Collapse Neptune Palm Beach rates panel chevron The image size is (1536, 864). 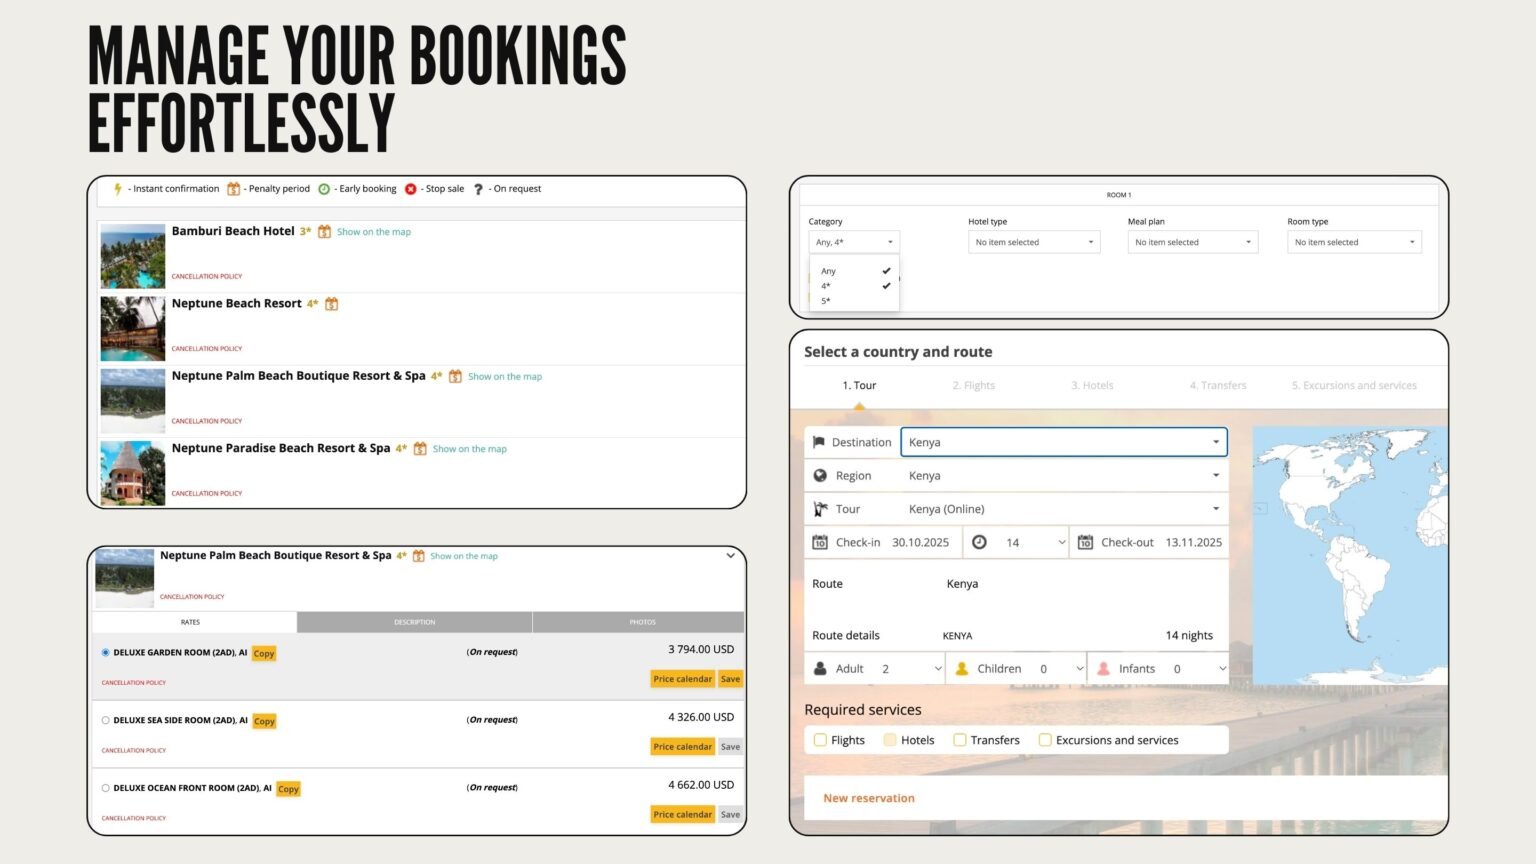point(731,556)
